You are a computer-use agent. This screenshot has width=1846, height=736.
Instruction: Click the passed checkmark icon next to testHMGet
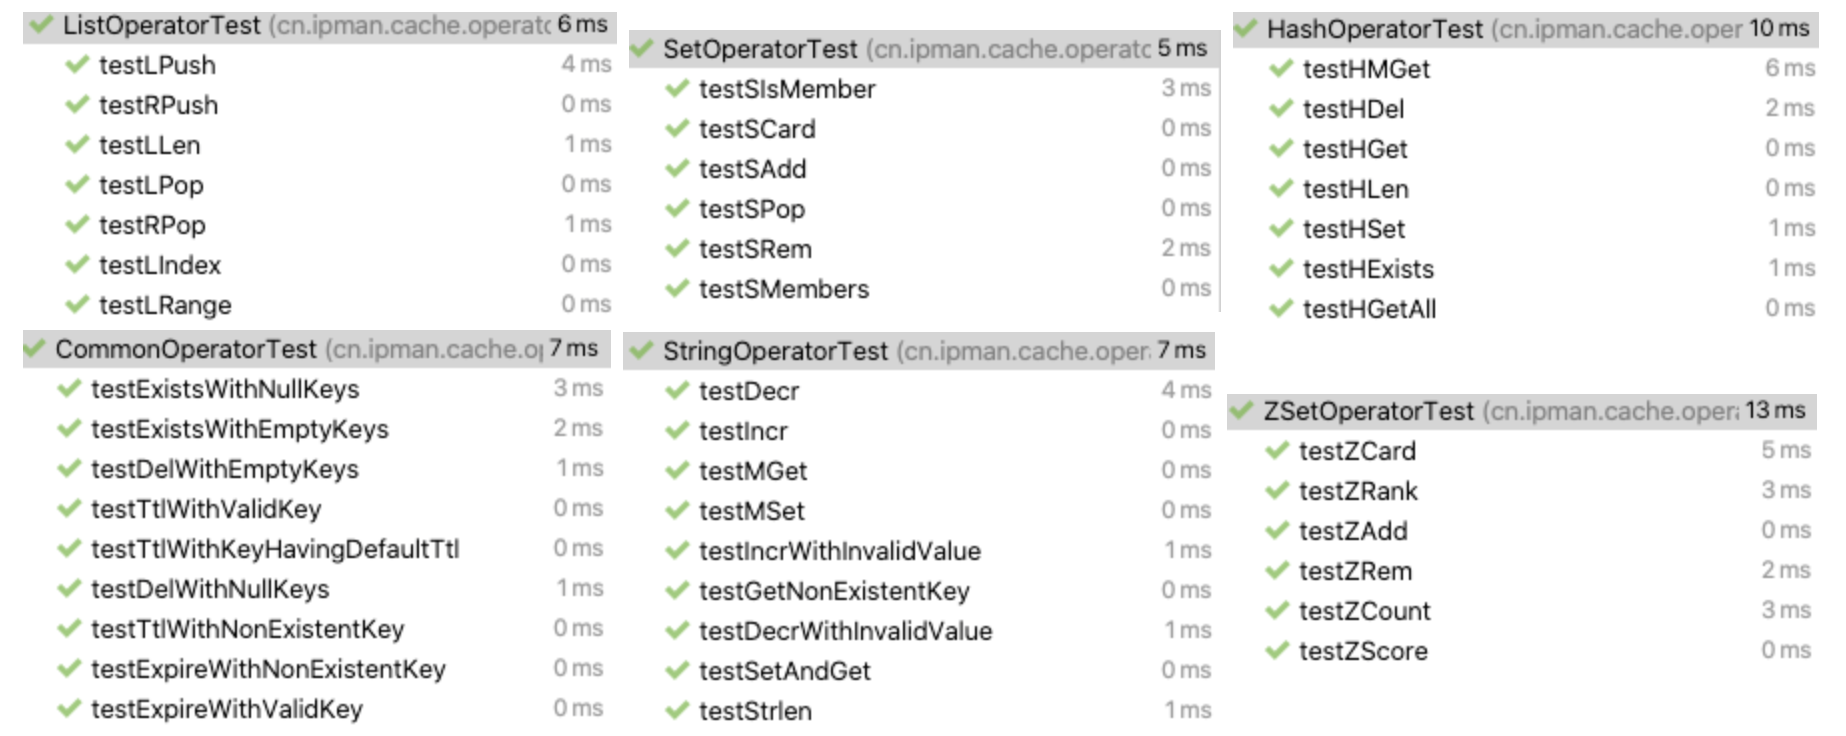coord(1281,69)
